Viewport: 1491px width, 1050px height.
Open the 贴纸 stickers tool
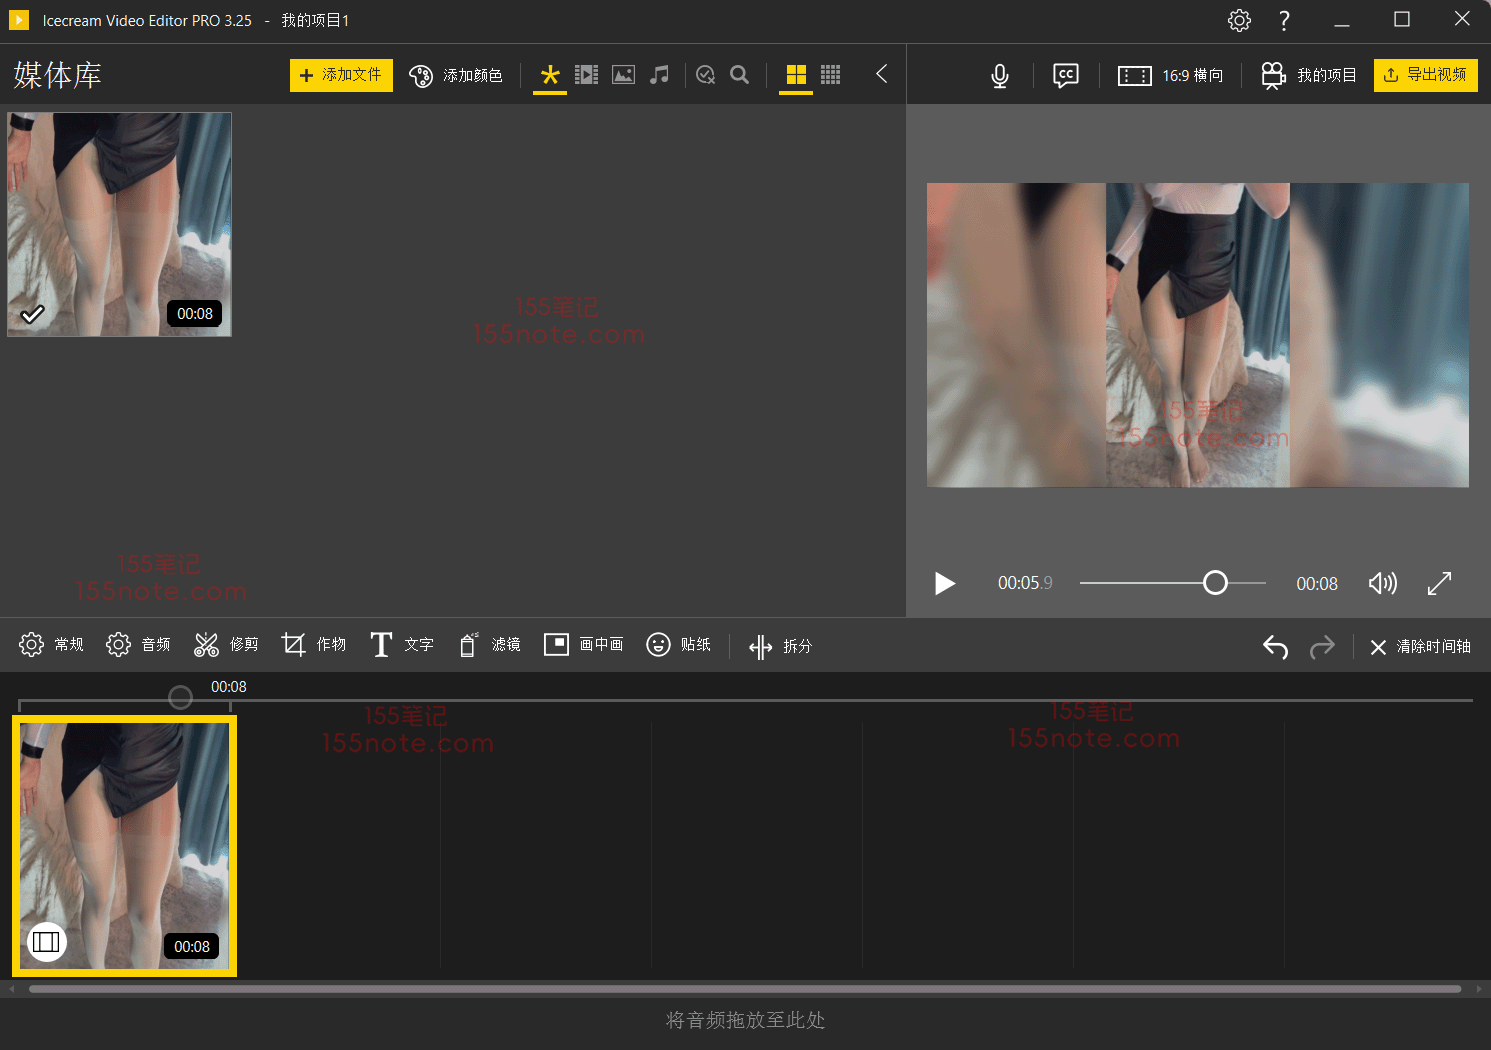point(678,645)
